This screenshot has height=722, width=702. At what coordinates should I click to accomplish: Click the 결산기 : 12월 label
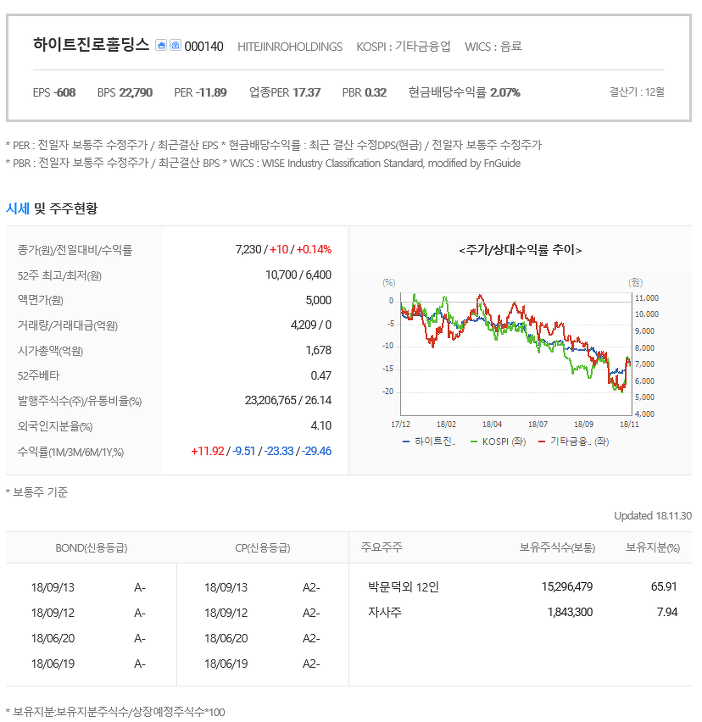click(x=637, y=92)
